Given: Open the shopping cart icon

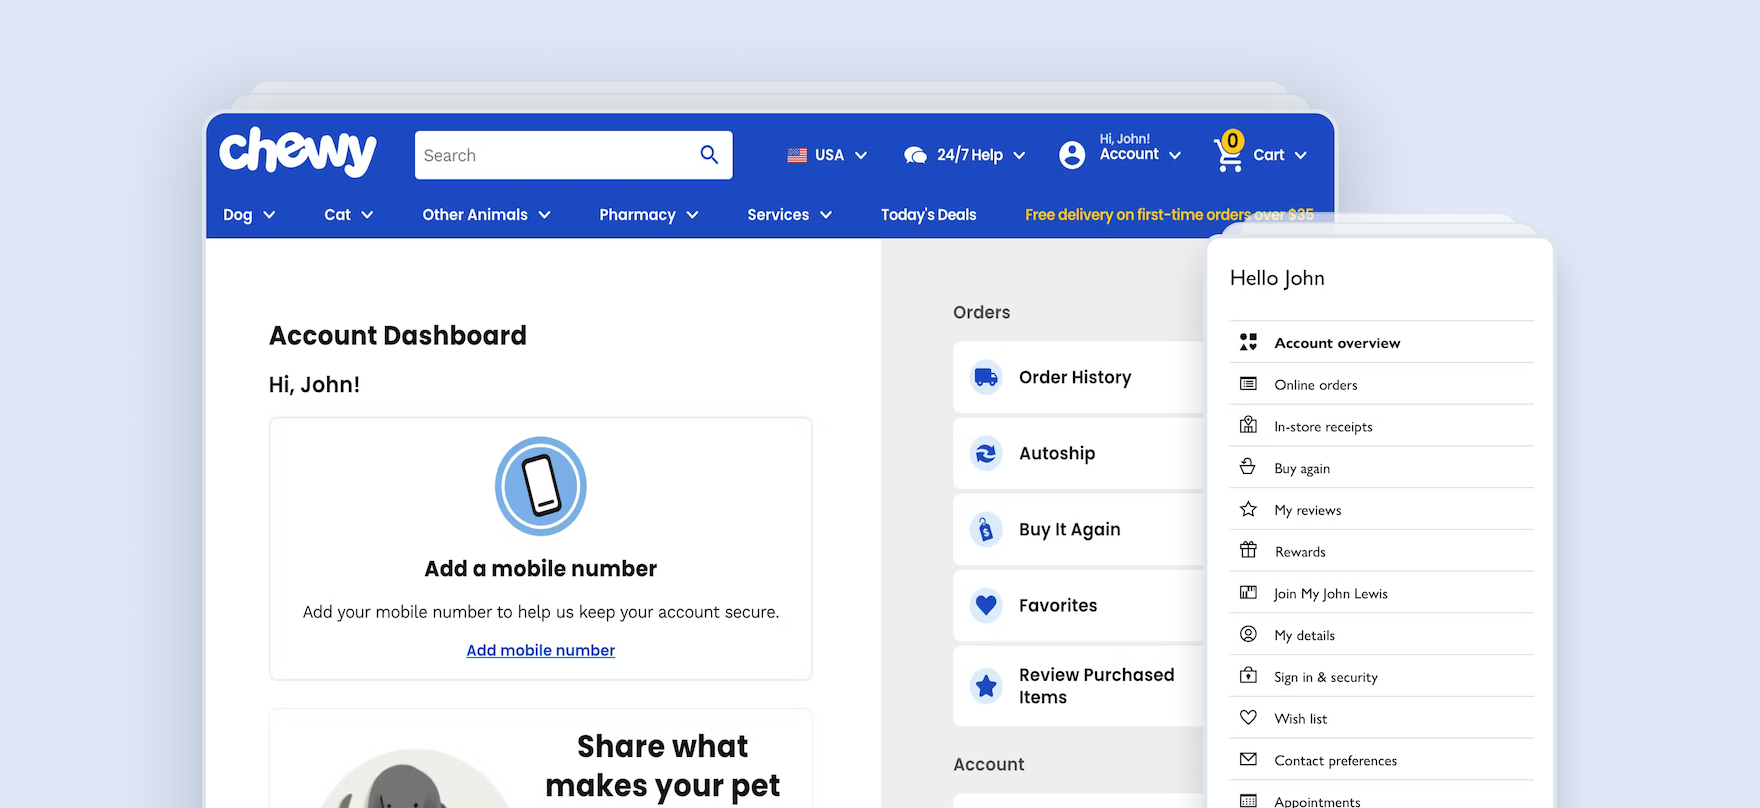Looking at the screenshot, I should [x=1229, y=154].
